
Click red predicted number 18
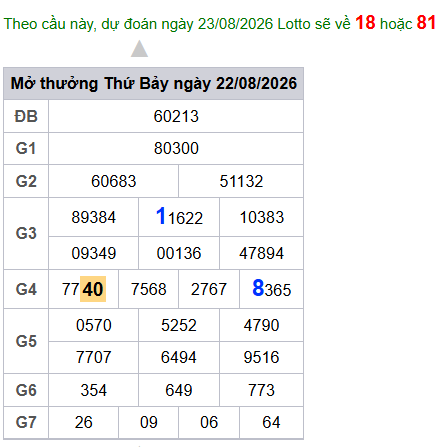point(365,23)
